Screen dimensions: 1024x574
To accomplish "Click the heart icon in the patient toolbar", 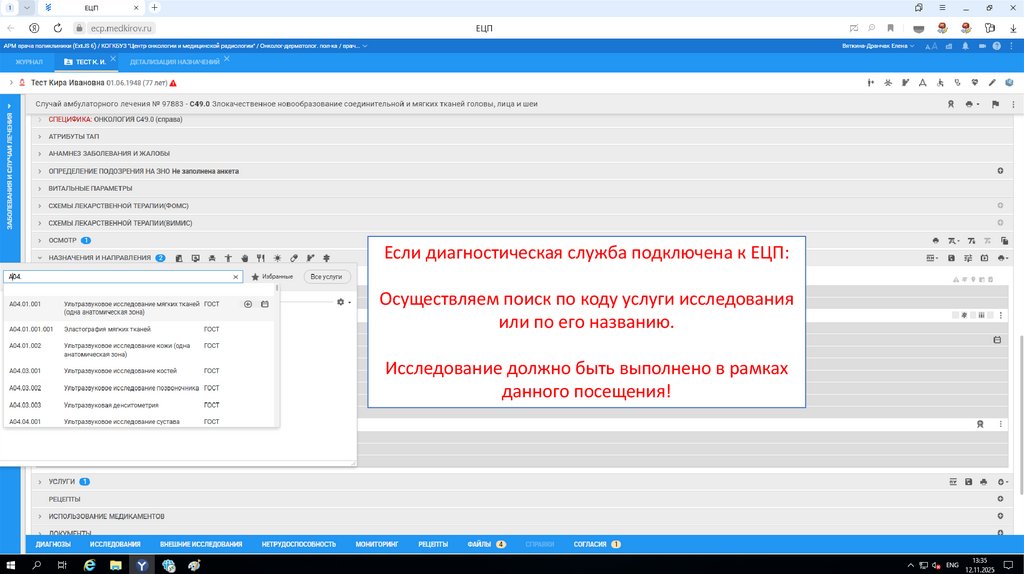I will [x=974, y=83].
